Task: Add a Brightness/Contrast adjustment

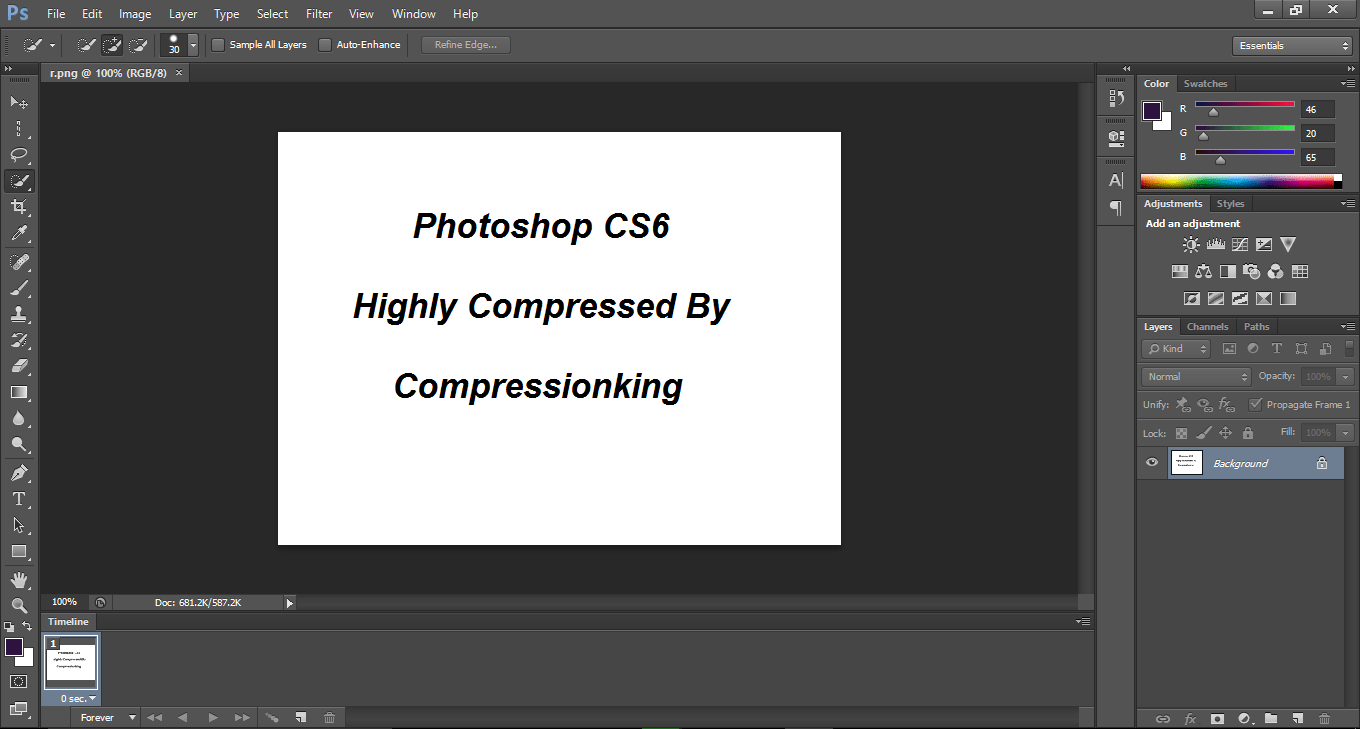Action: click(1190, 244)
